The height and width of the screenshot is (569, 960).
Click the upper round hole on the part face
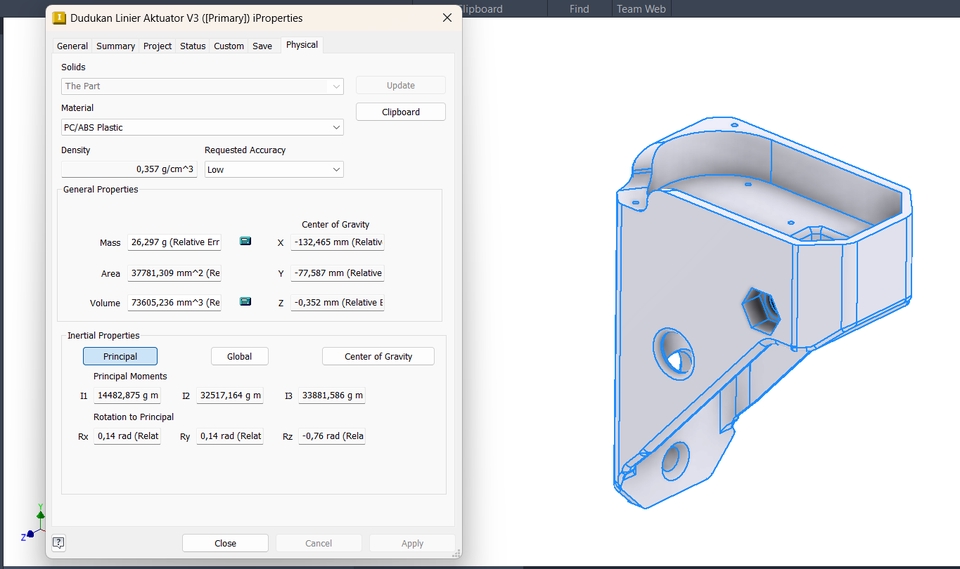675,353
